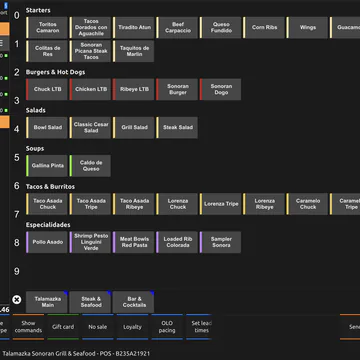
Task: Open Bar & Cocktails menu tab
Action: [x=134, y=302]
